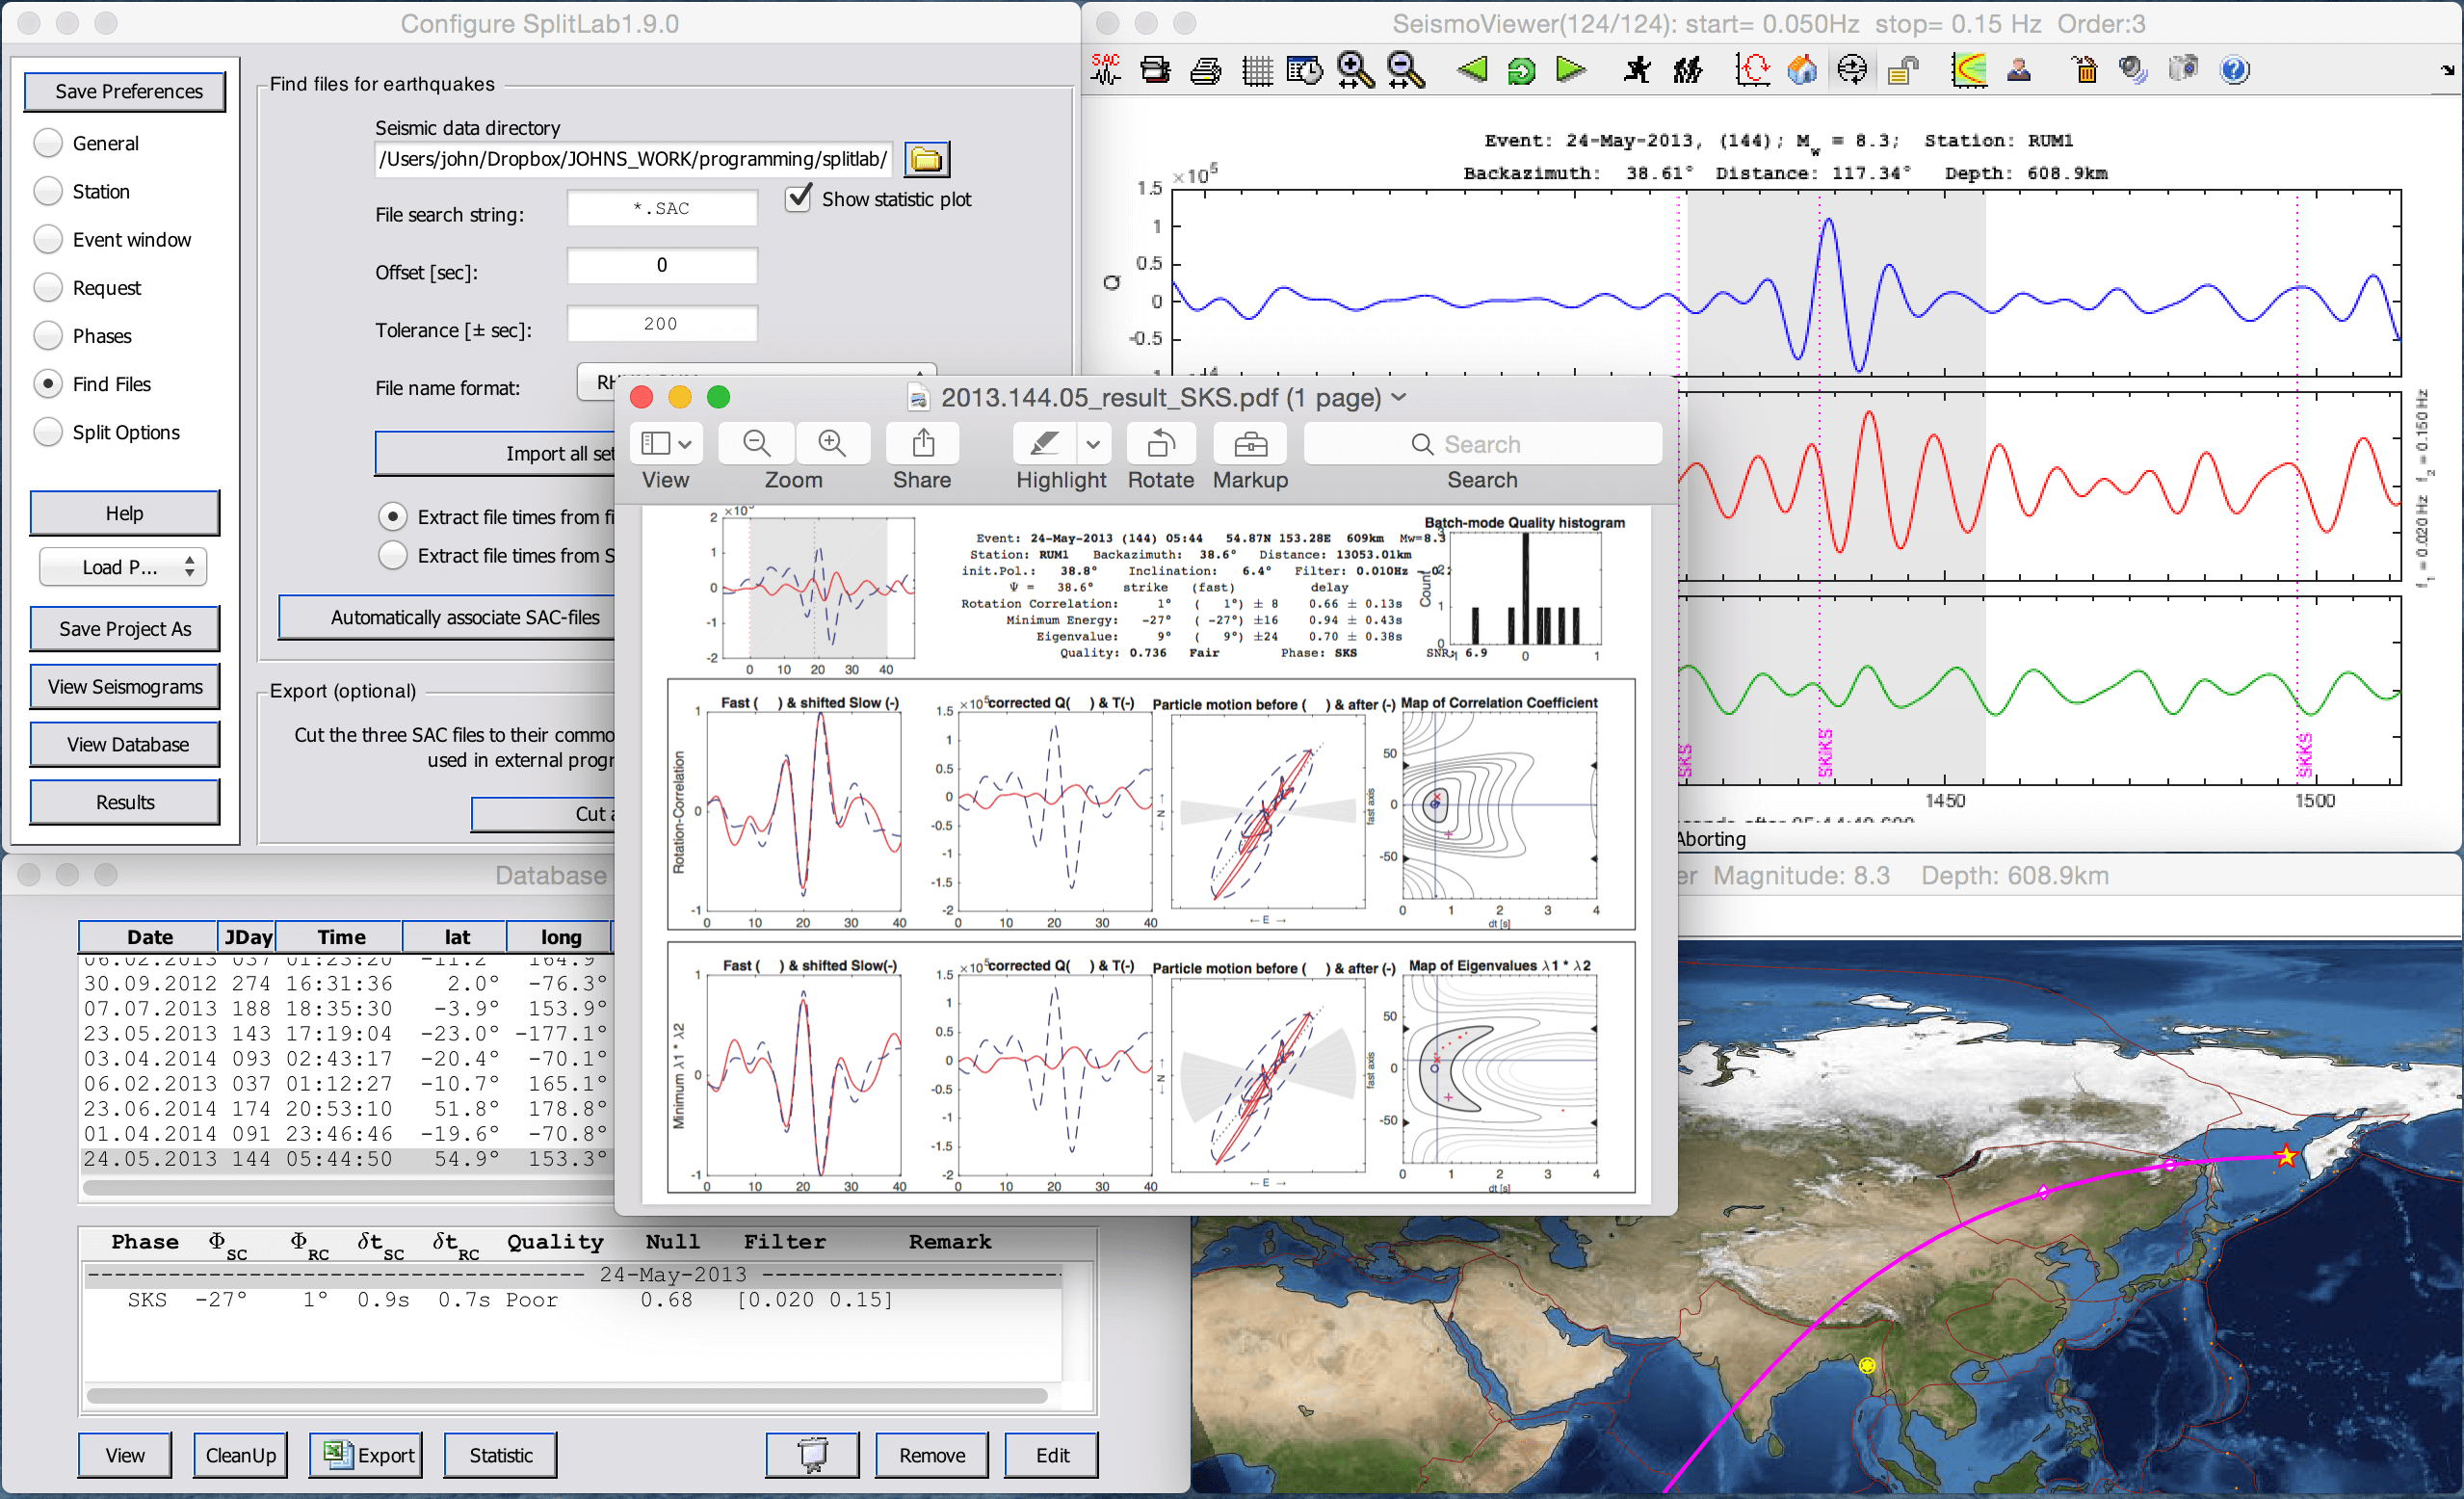
Task: Open the File name format dropdown
Action: (756, 382)
